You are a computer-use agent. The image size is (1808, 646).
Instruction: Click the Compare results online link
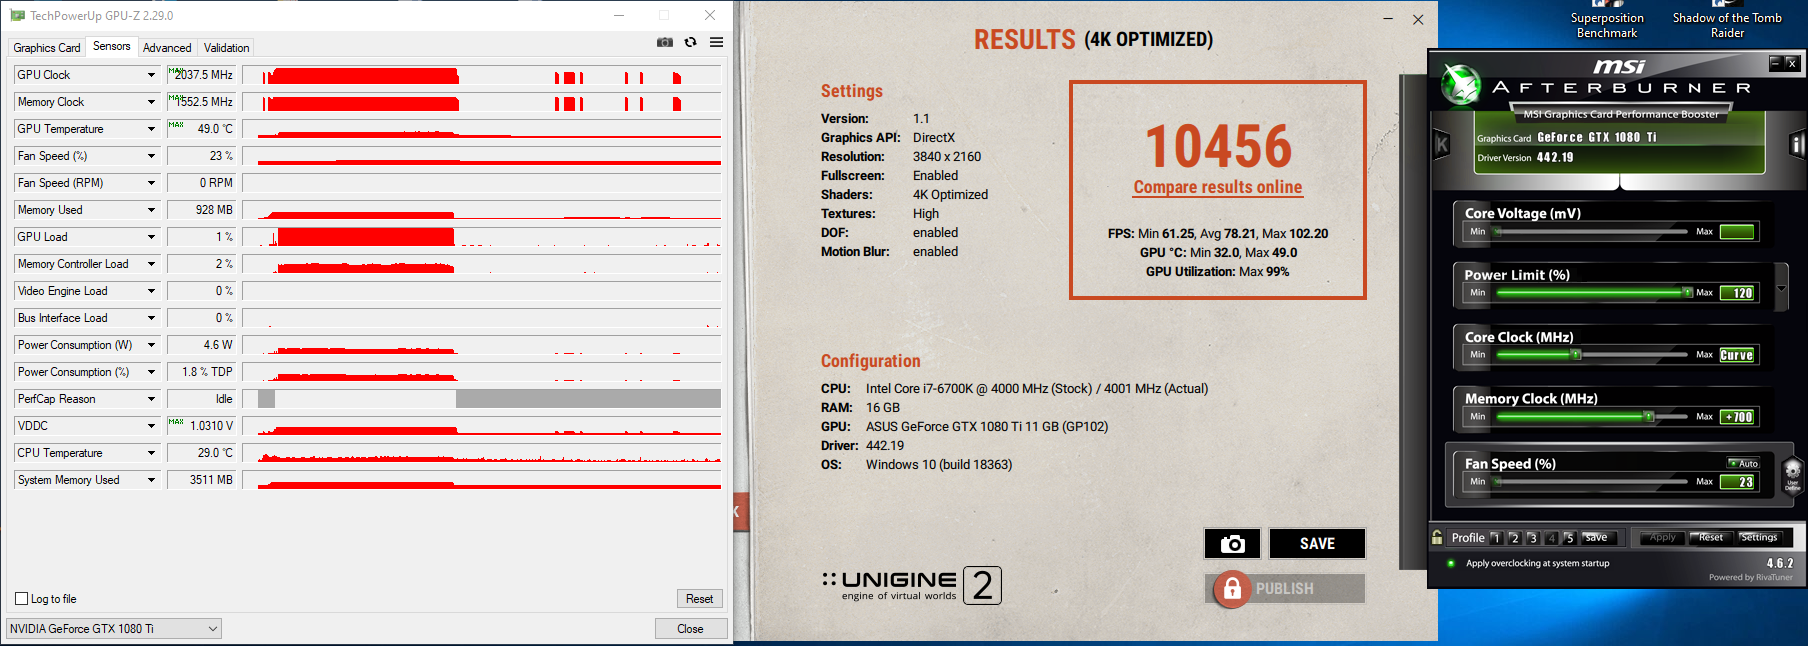(1217, 187)
